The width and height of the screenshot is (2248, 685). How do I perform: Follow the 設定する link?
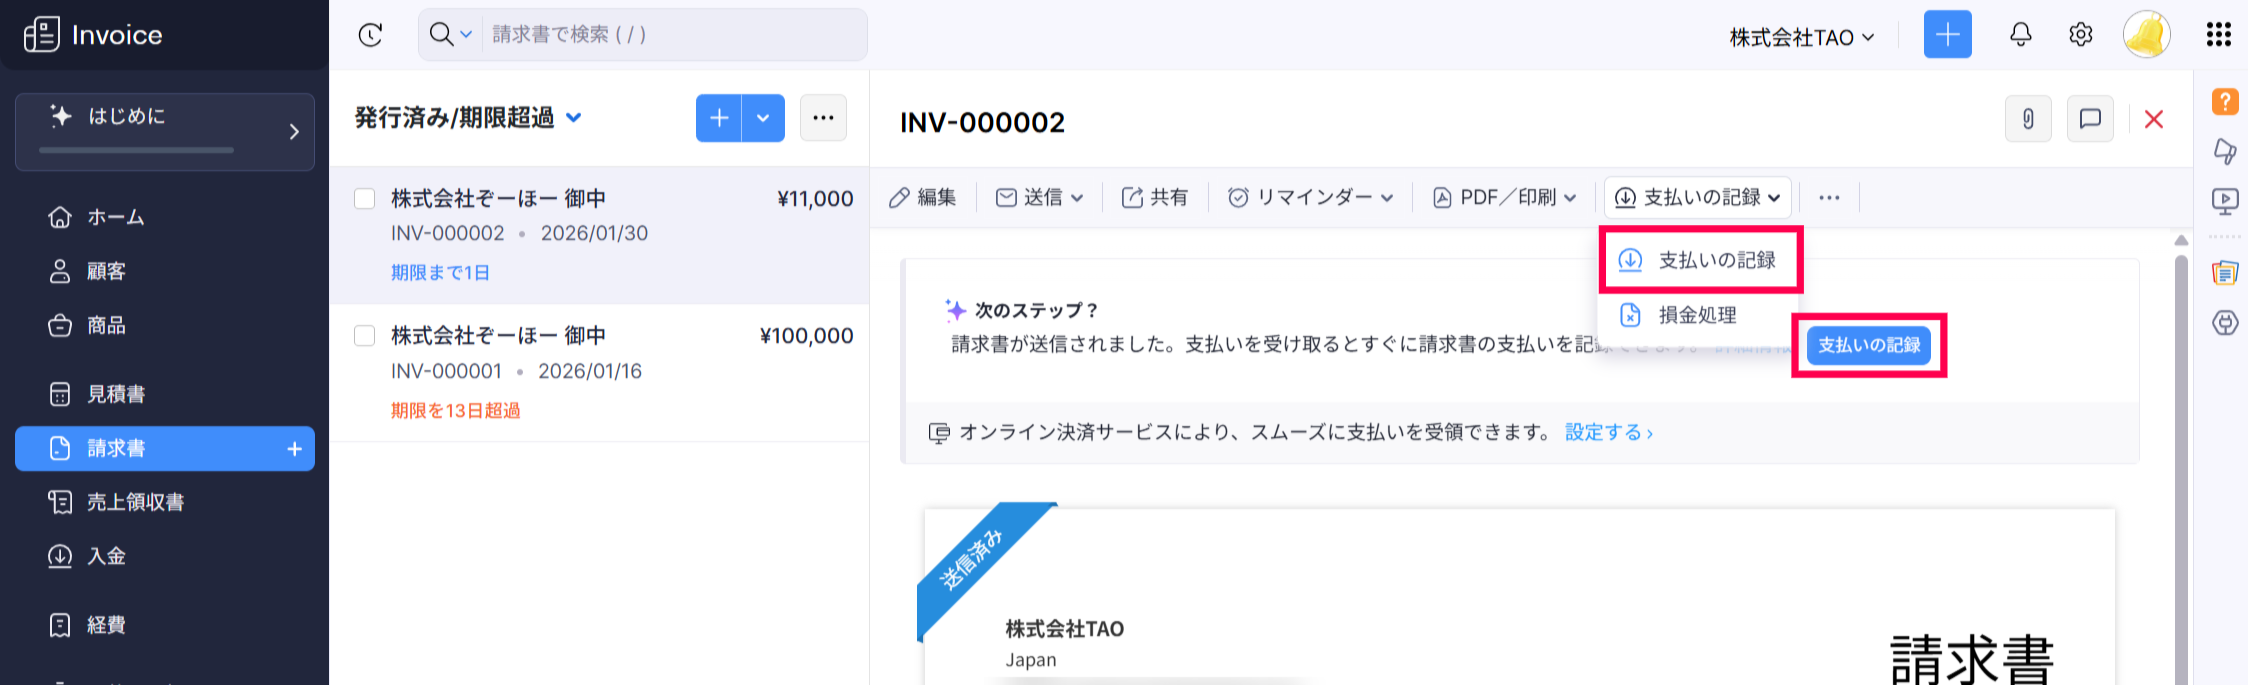tap(1607, 432)
